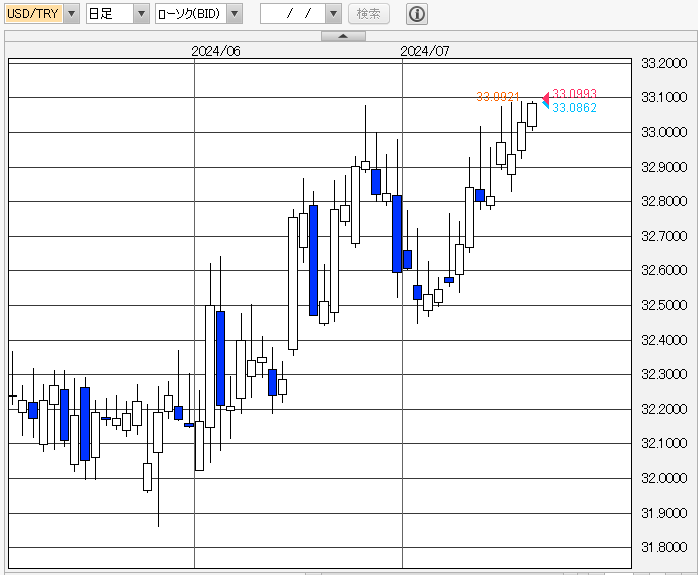Click the 33.0000 price axis label
The image size is (698, 575).
pos(664,132)
